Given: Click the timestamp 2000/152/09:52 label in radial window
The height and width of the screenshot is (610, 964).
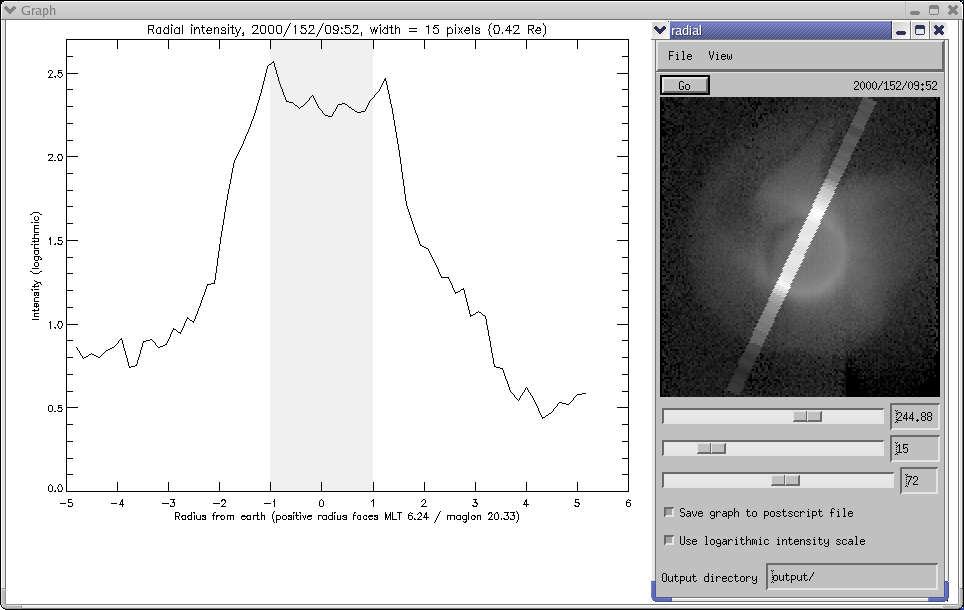Looking at the screenshot, I should pos(895,85).
